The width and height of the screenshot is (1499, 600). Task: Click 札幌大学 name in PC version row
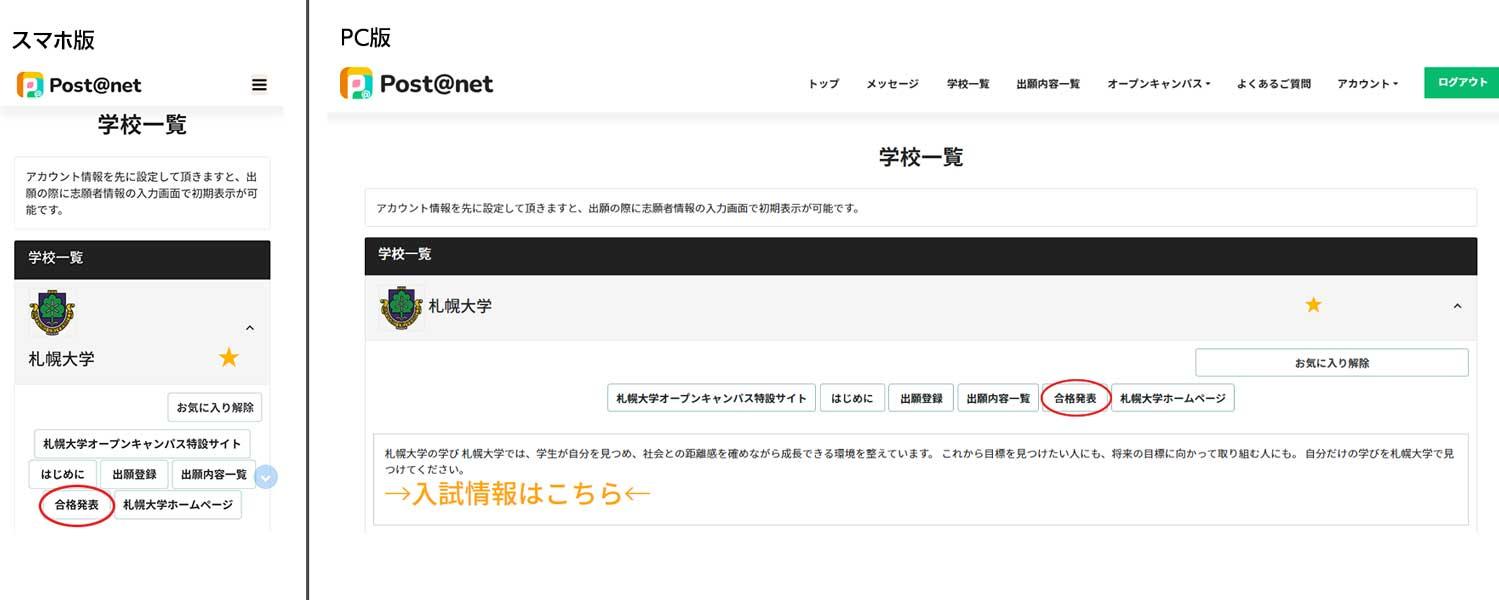click(x=460, y=306)
